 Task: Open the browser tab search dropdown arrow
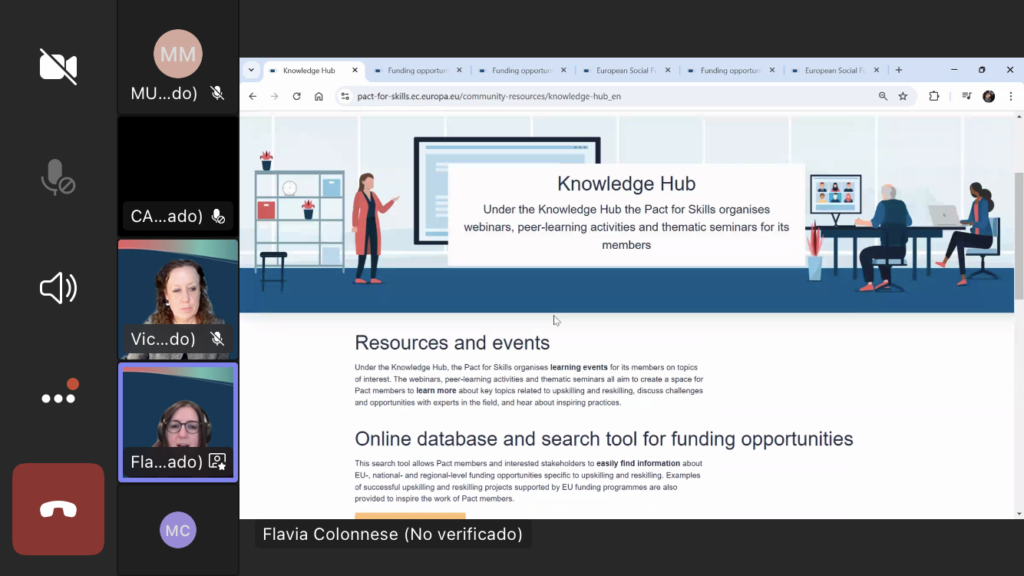pyautogui.click(x=251, y=70)
